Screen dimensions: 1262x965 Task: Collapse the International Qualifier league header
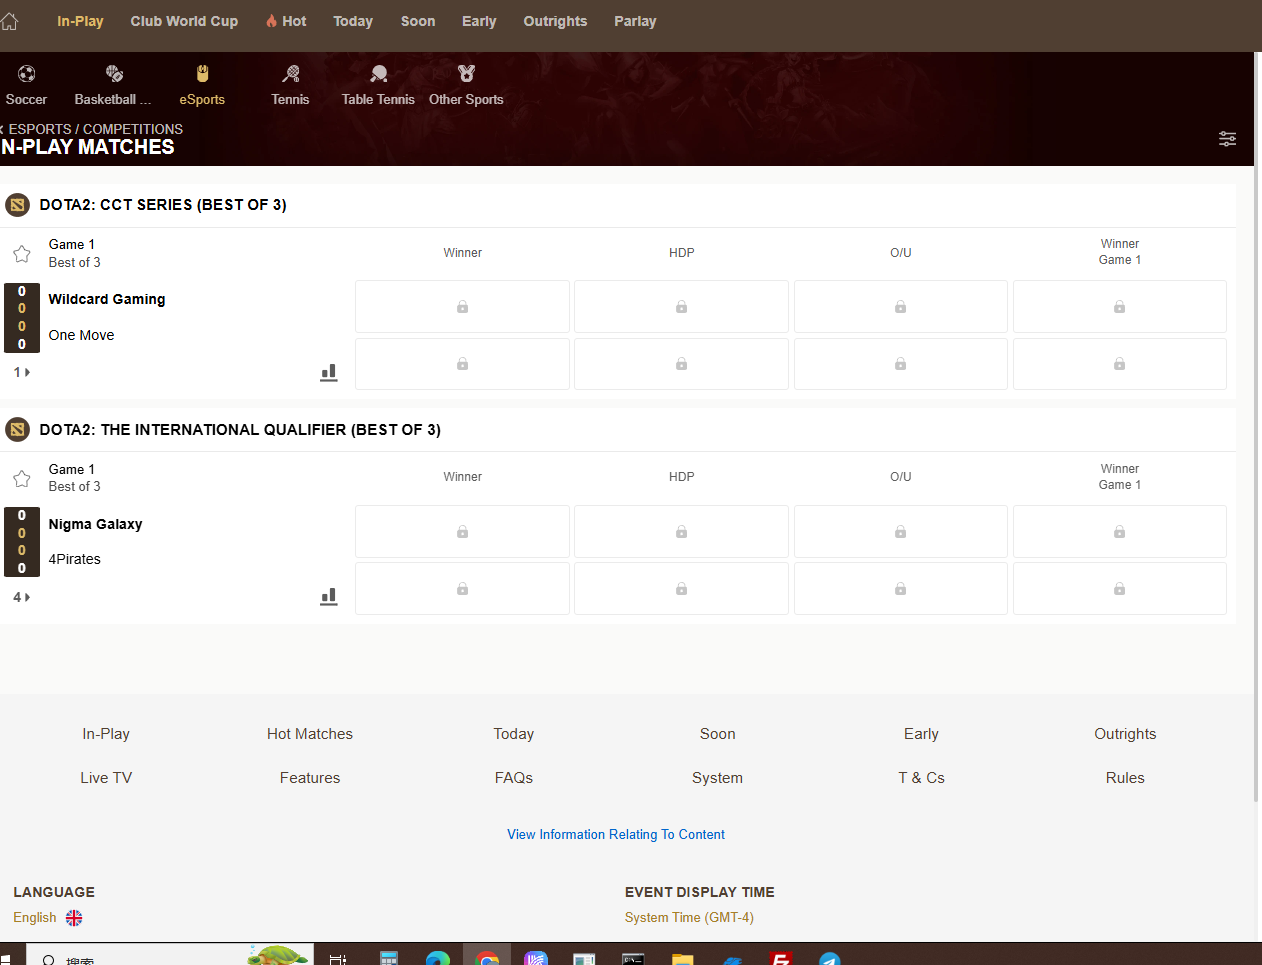pyautogui.click(x=618, y=430)
